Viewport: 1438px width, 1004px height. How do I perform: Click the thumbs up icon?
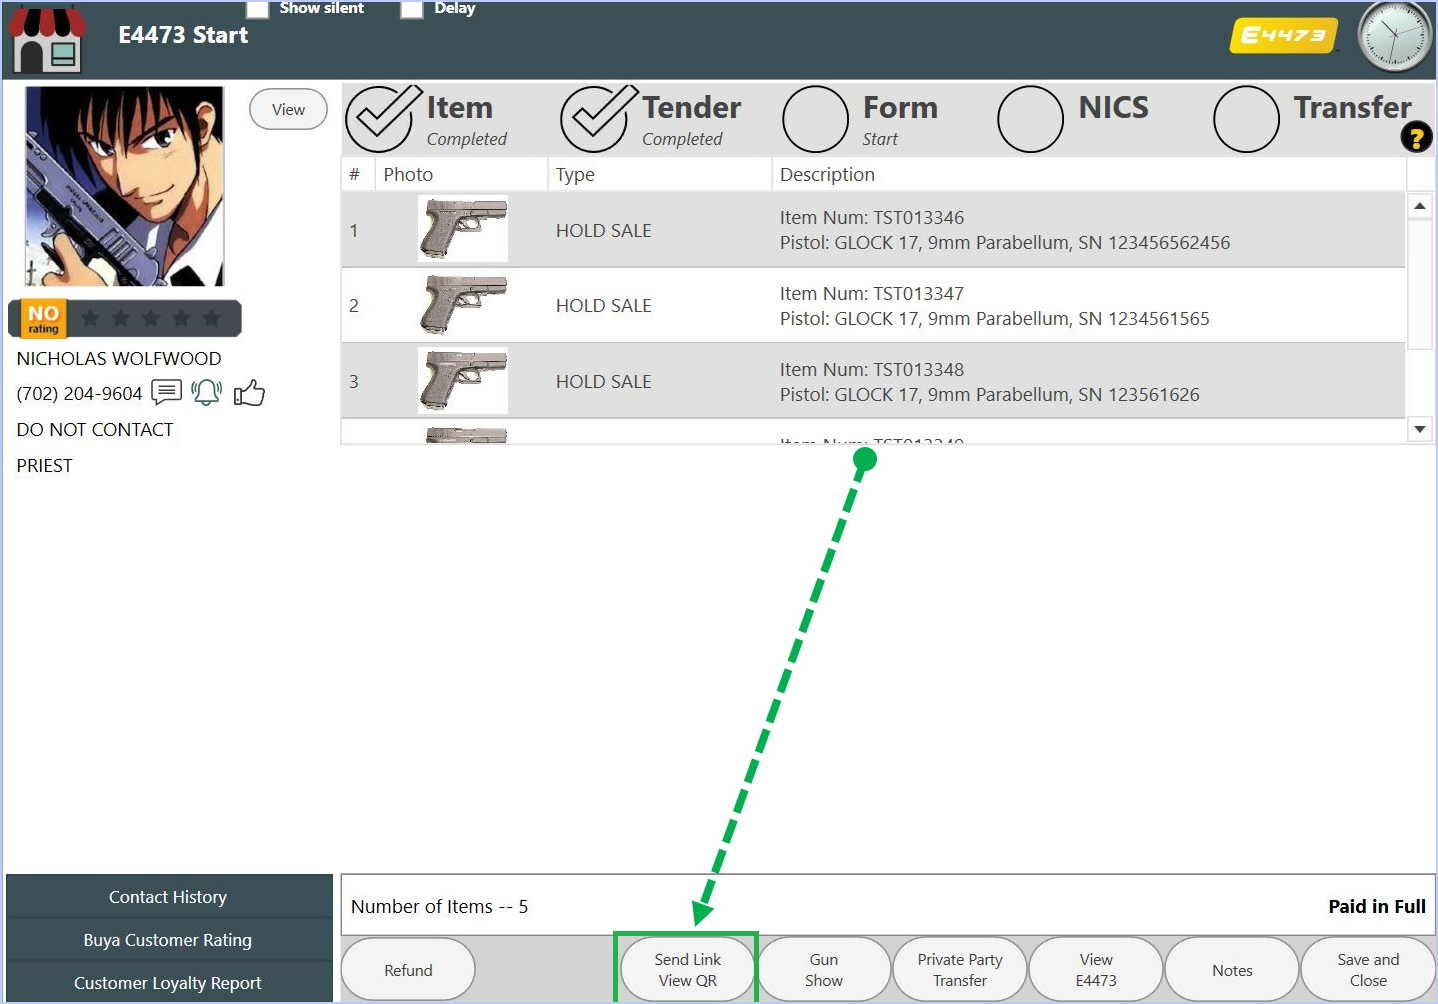pyautogui.click(x=249, y=393)
